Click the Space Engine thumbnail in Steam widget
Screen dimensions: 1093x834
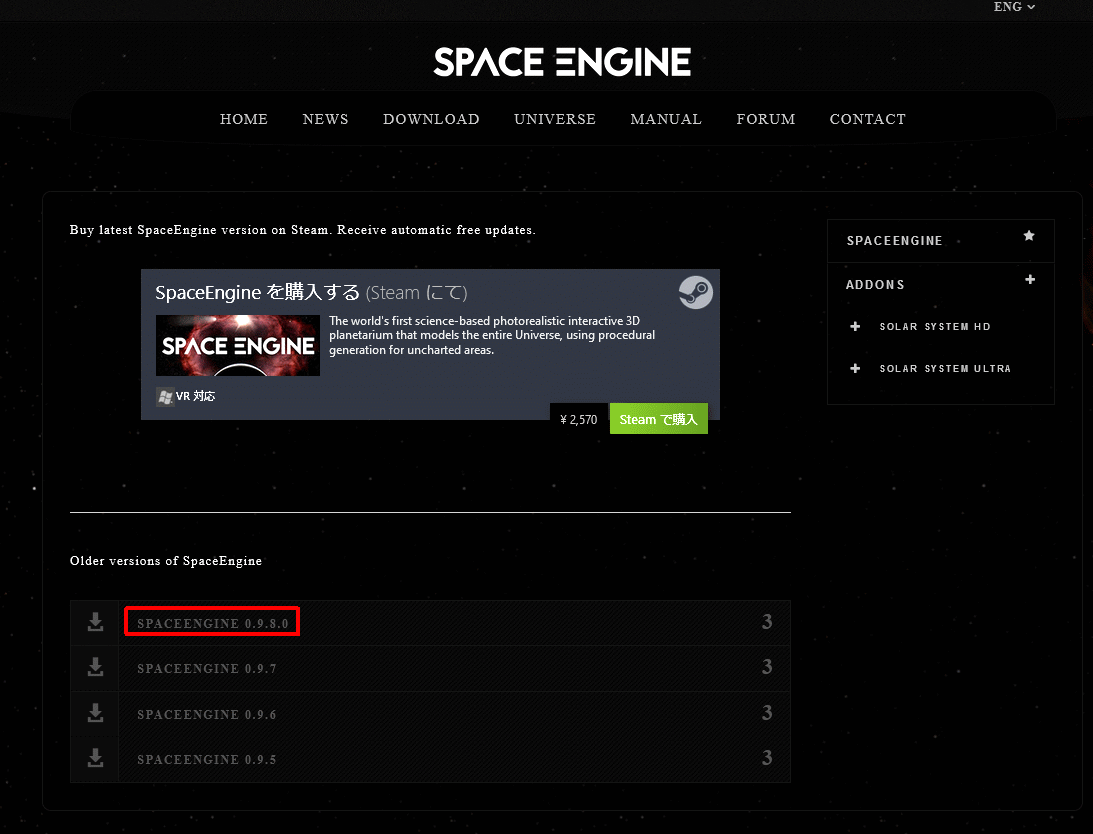pyautogui.click(x=238, y=345)
